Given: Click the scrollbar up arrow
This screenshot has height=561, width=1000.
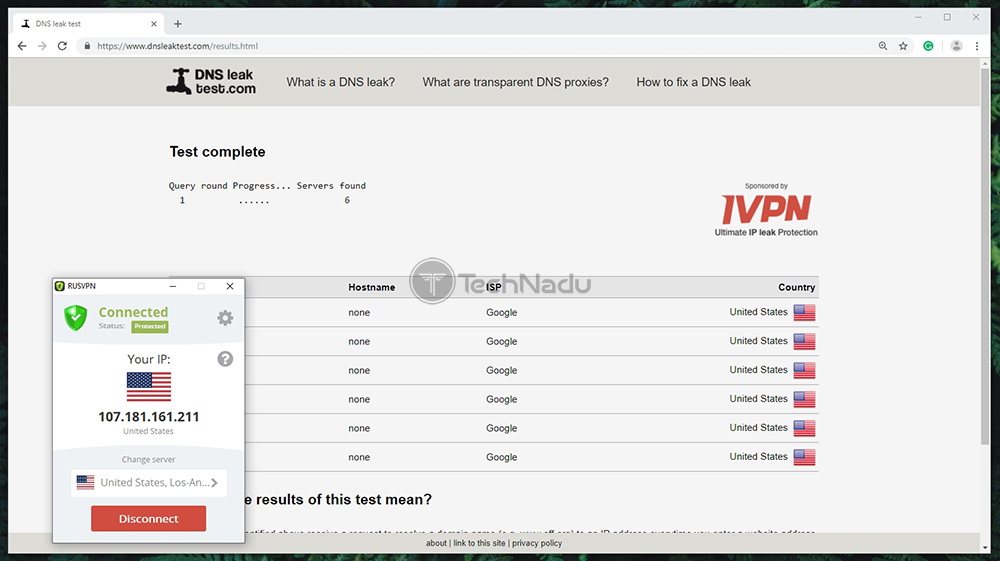Looking at the screenshot, I should point(985,63).
